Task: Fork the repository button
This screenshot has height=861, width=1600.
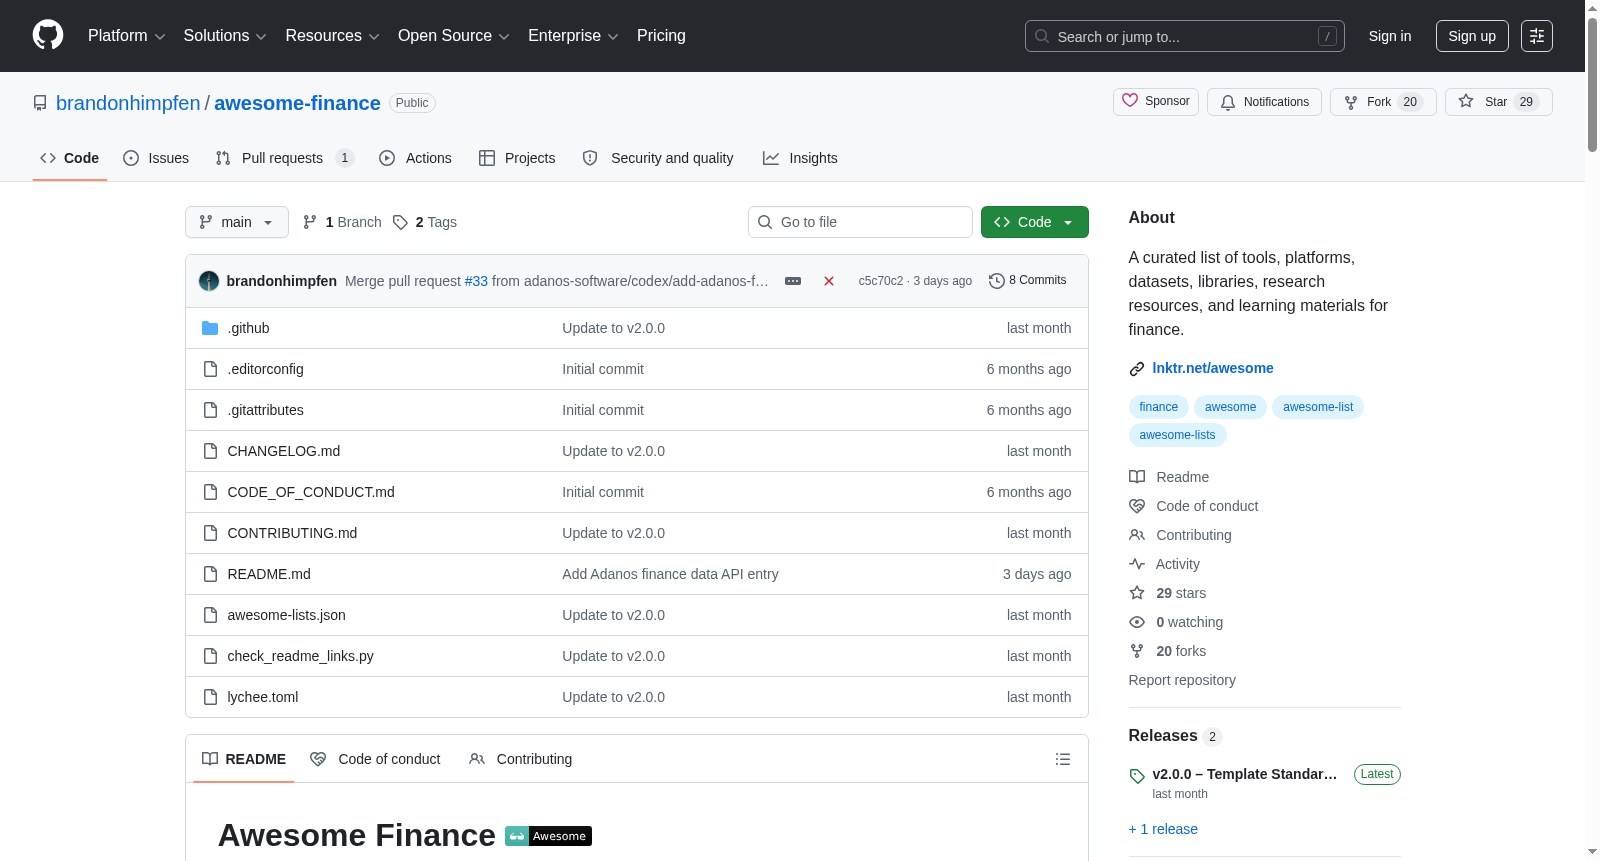Action: 1383,102
